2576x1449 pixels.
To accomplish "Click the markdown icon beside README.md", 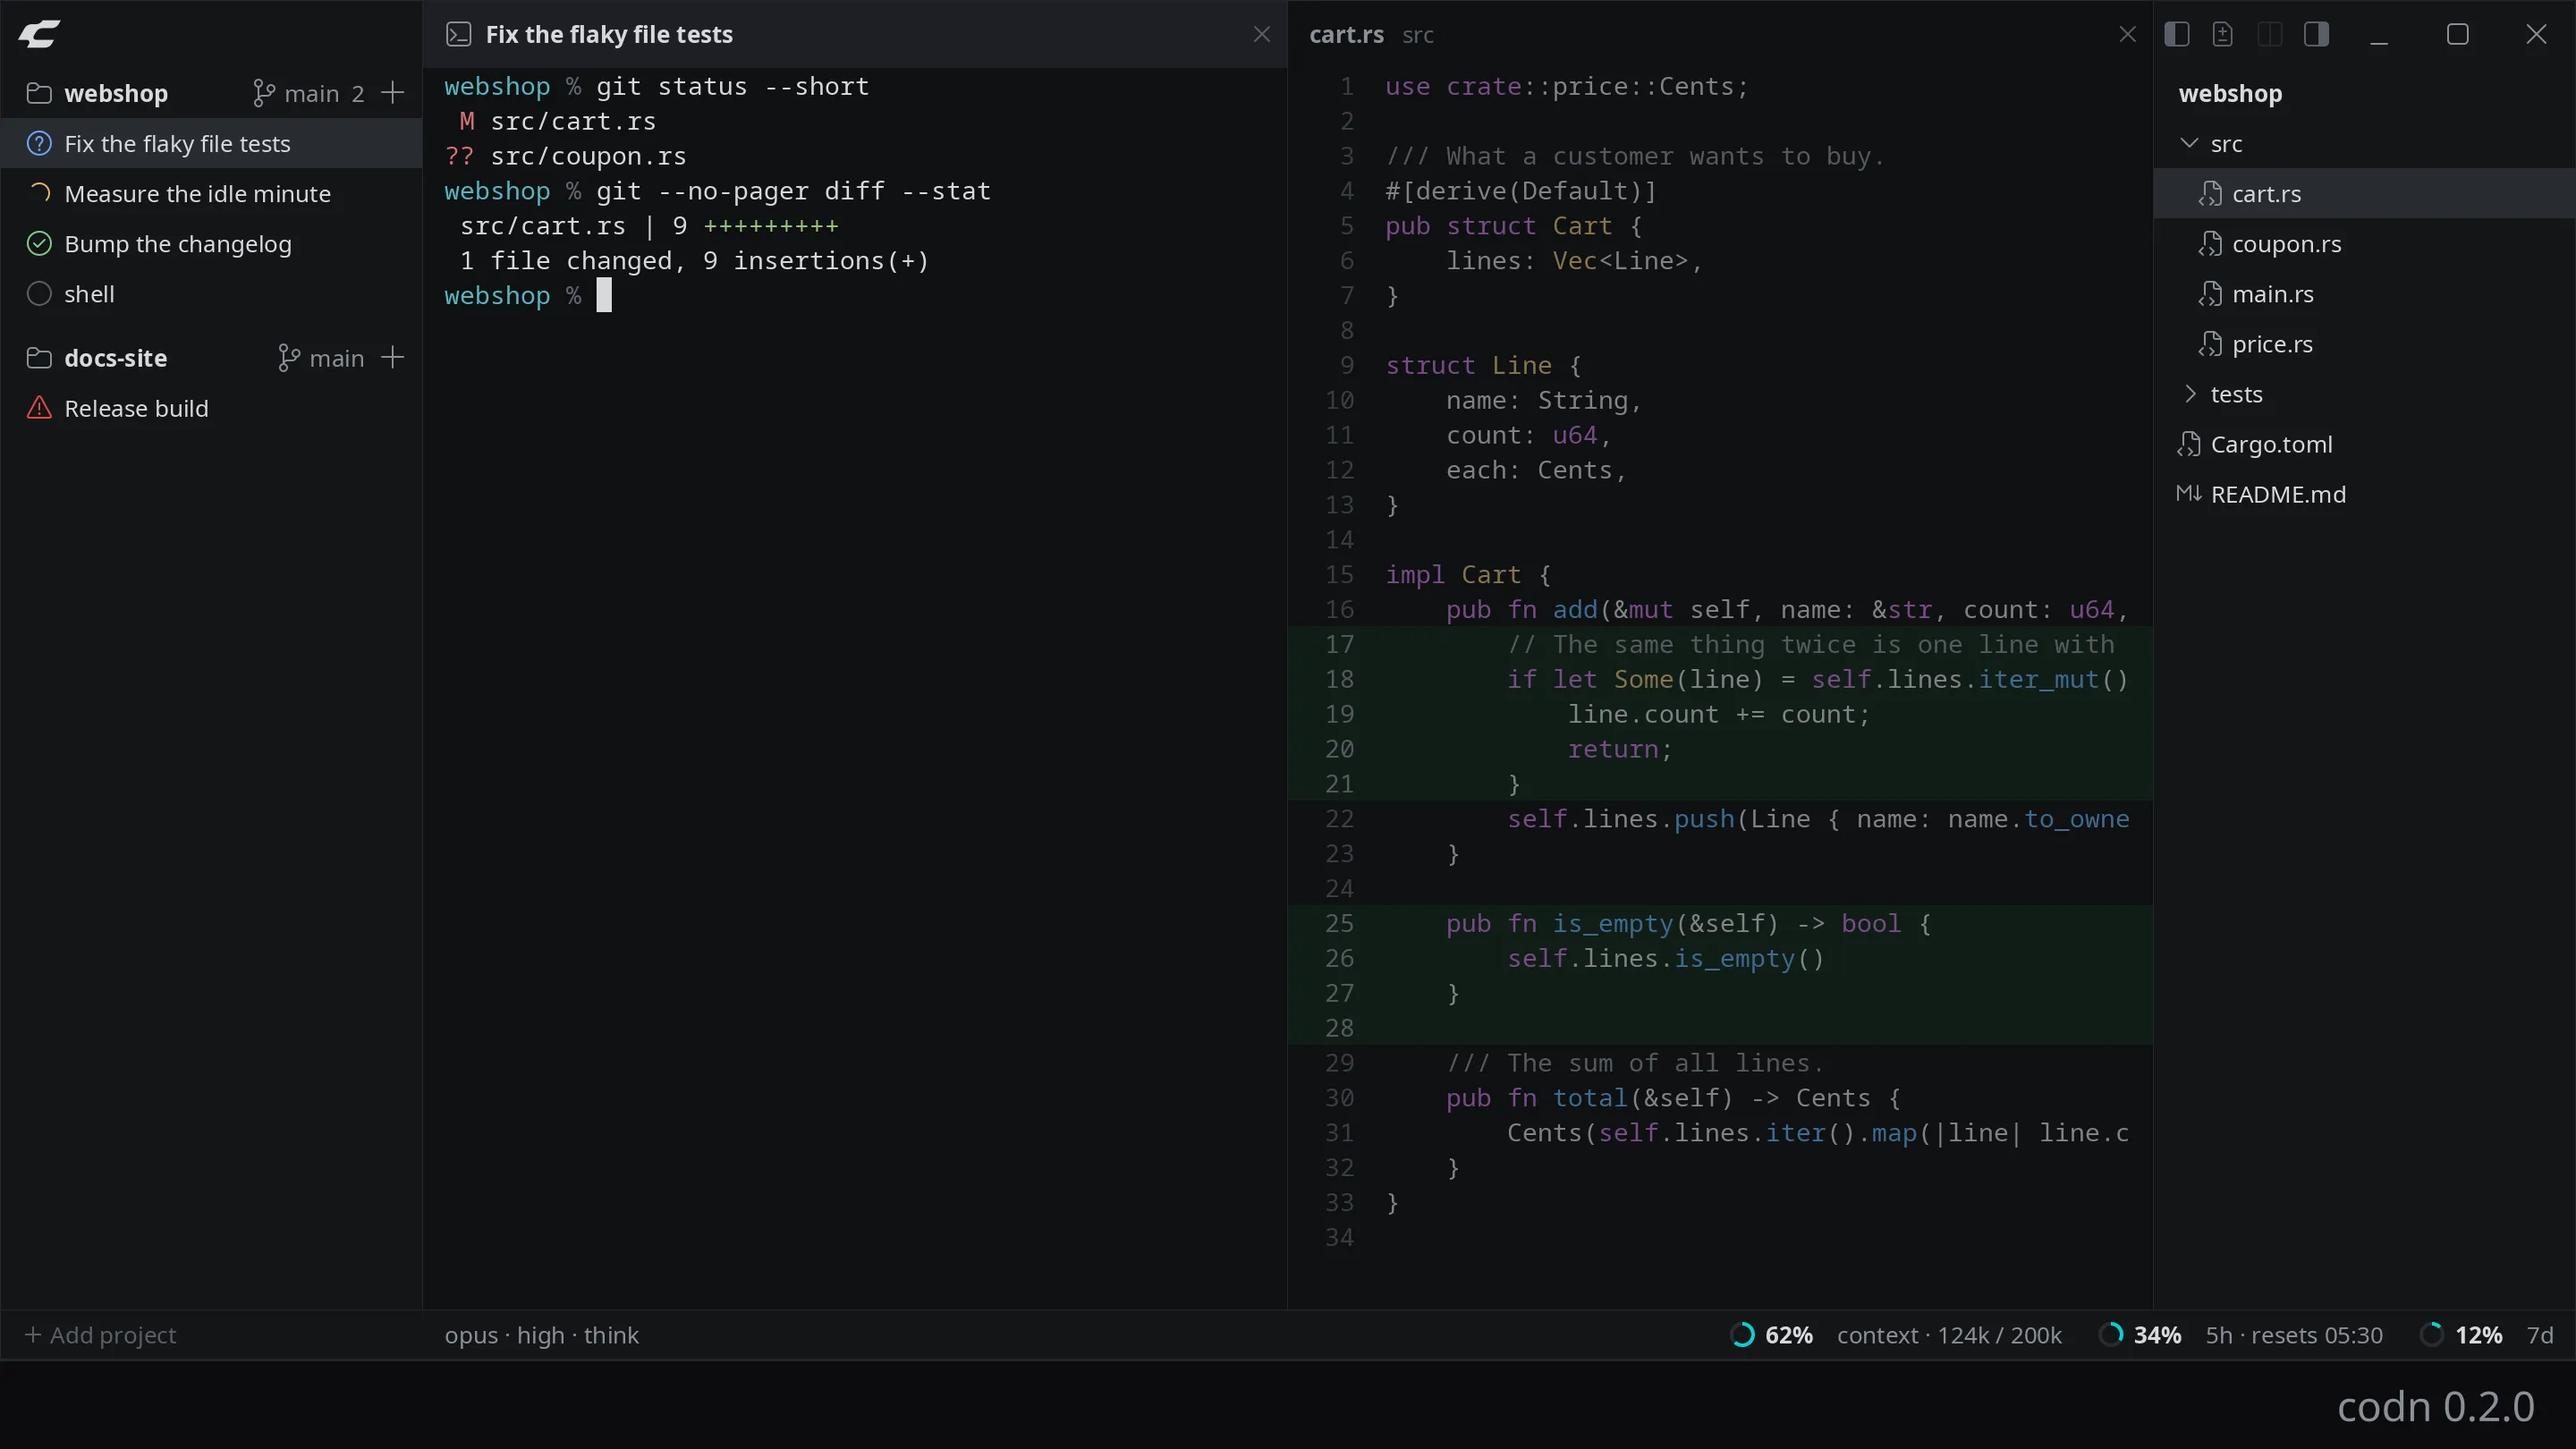I will click(2189, 493).
